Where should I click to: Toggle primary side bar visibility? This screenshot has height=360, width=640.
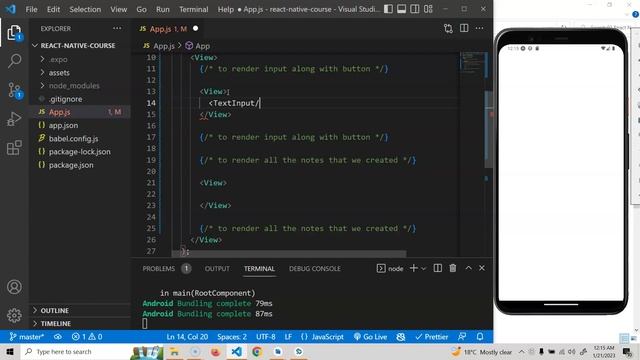(388, 9)
